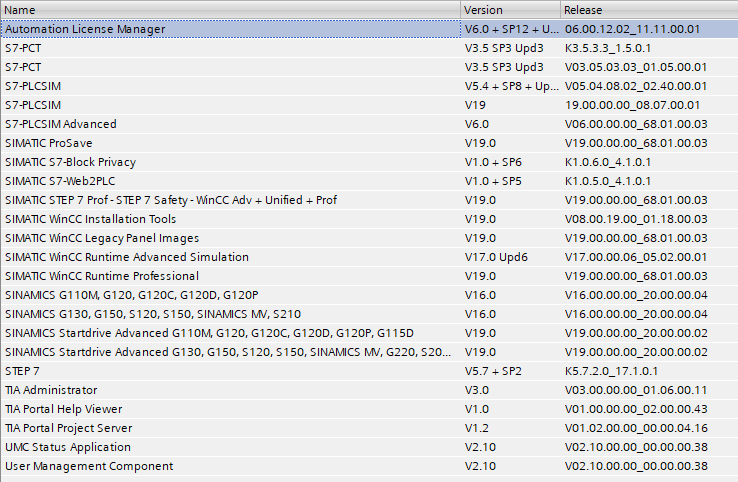This screenshot has width=738, height=482.
Task: Select the User Management Component row
Action: pos(369,466)
